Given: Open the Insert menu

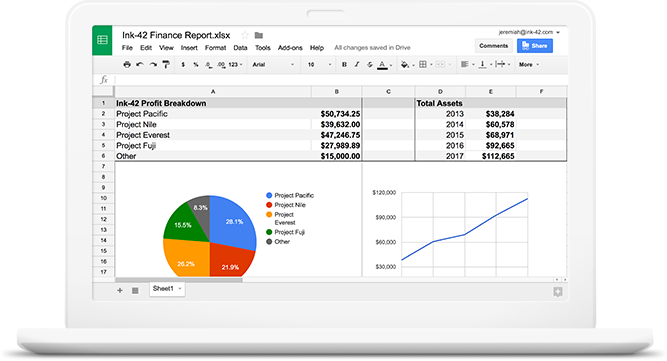Looking at the screenshot, I should click(x=189, y=48).
